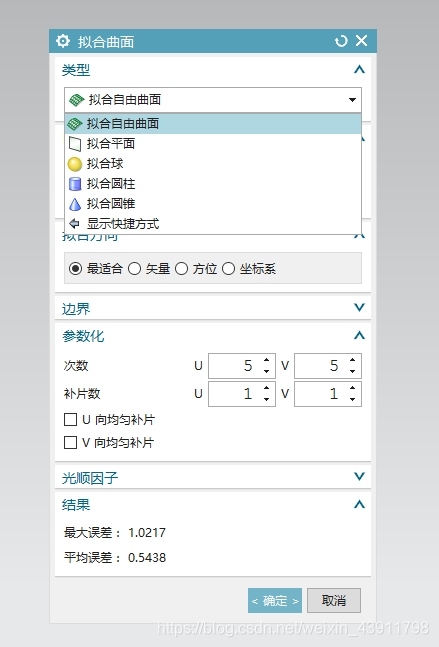
Task: Click the 确定 button
Action: click(x=275, y=600)
